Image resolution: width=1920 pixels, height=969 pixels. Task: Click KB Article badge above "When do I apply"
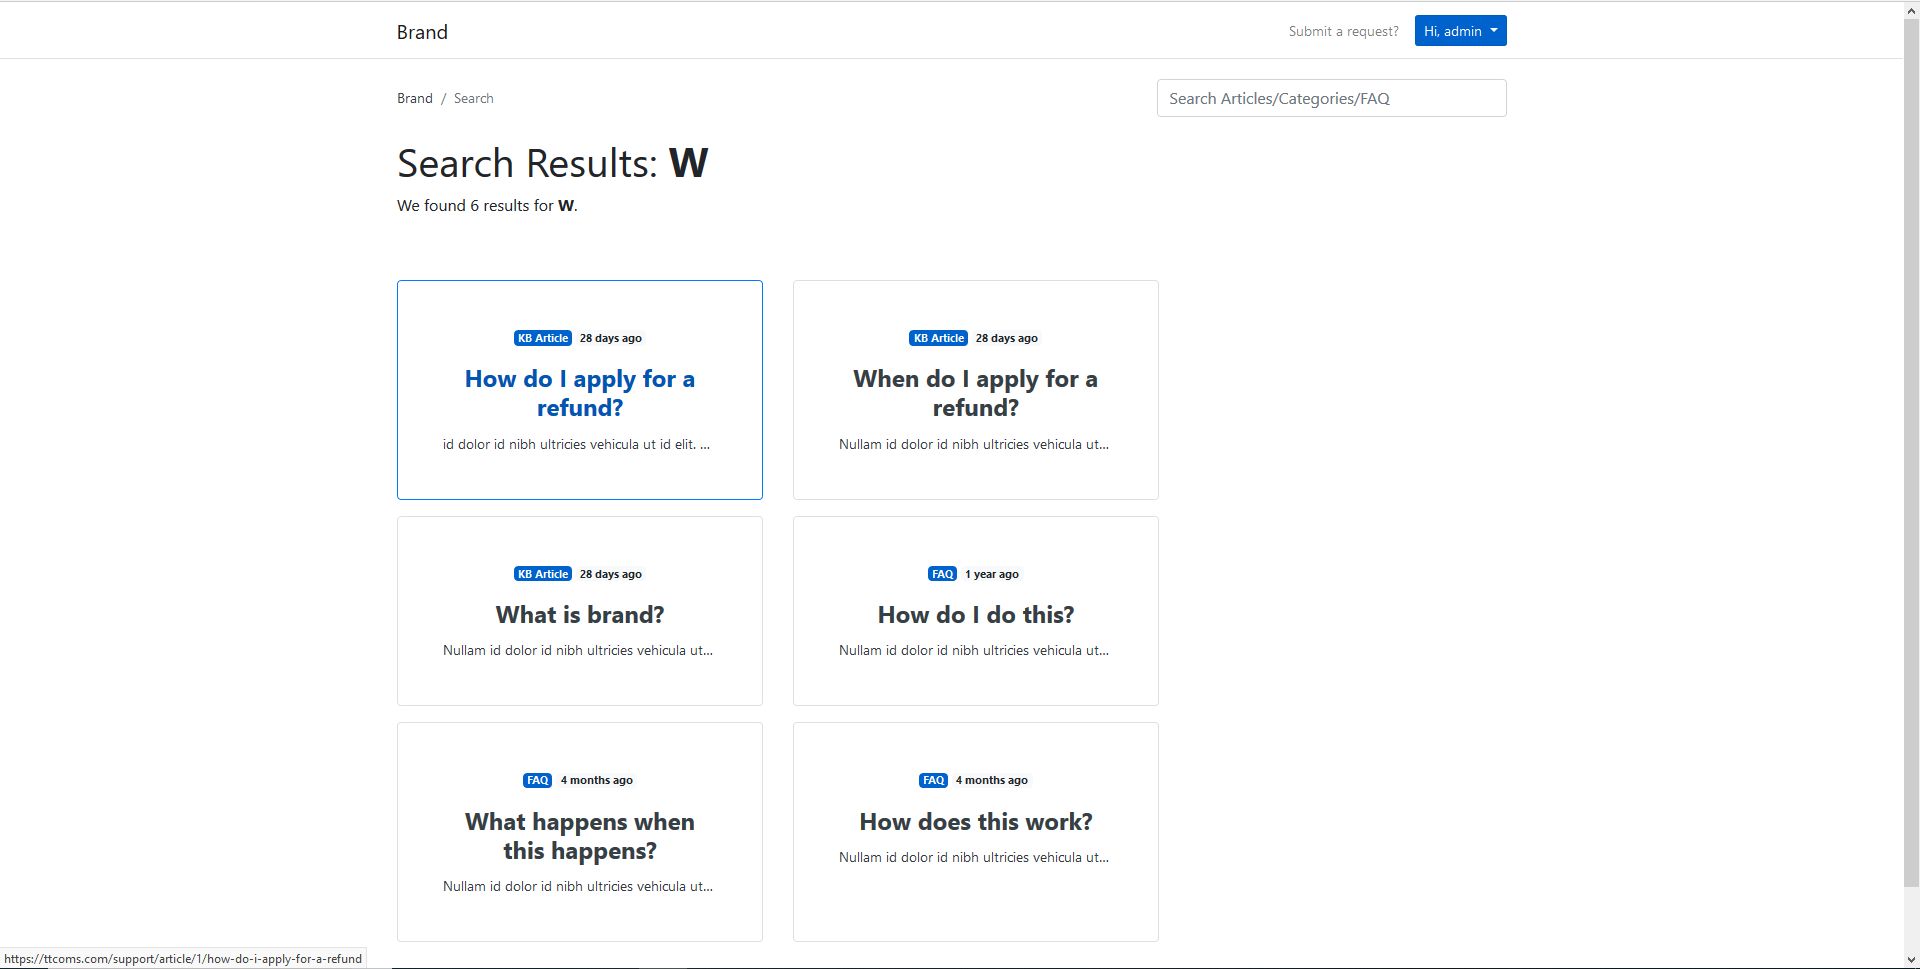coord(938,338)
